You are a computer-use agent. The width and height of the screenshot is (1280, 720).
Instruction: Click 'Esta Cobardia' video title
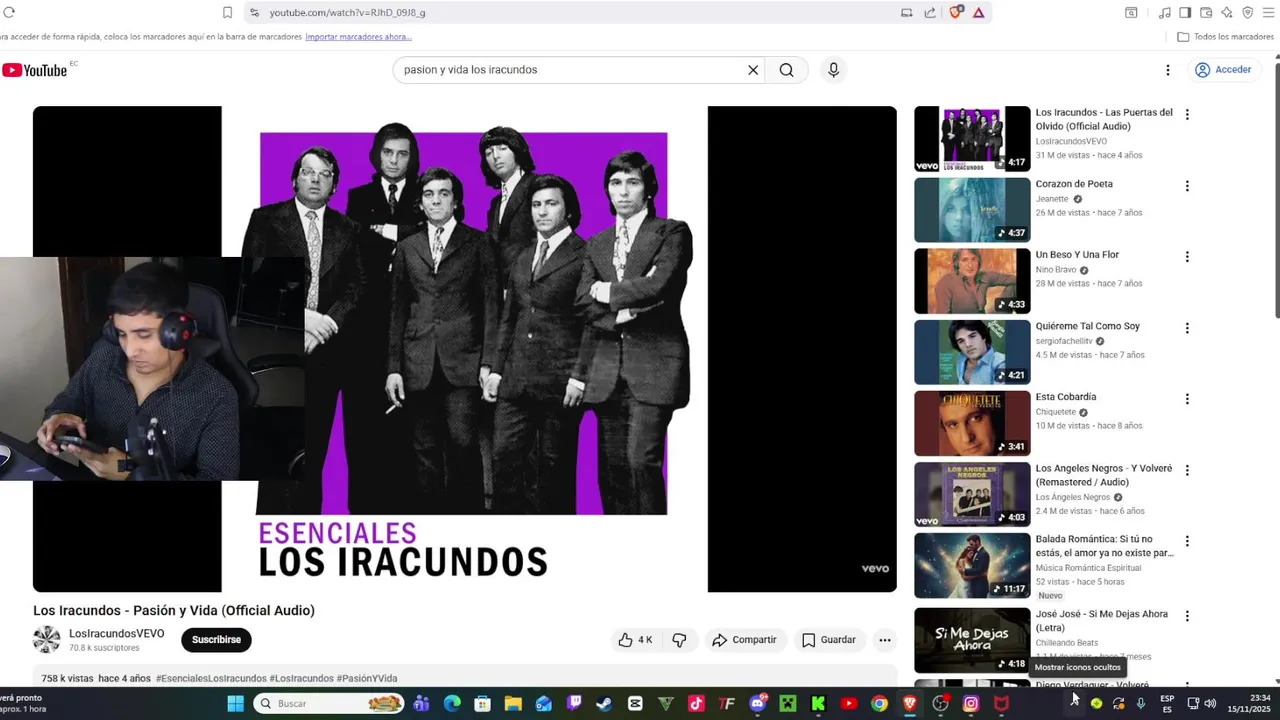pyautogui.click(x=1066, y=397)
